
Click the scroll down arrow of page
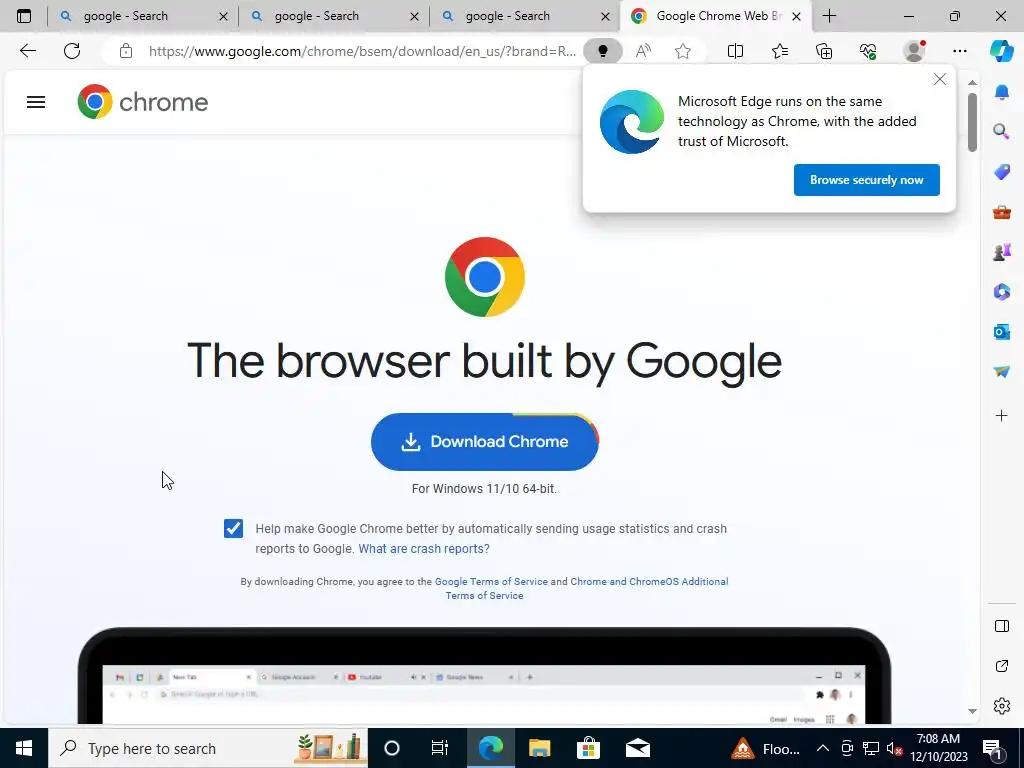pyautogui.click(x=972, y=711)
